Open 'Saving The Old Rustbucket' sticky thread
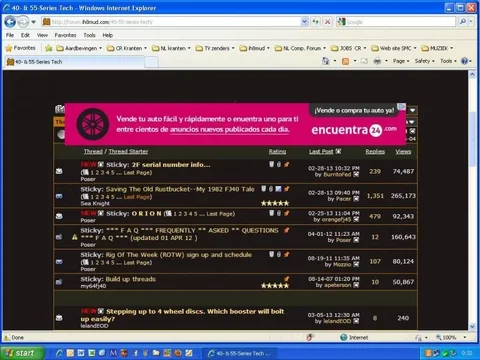480x360 pixels. click(180, 189)
